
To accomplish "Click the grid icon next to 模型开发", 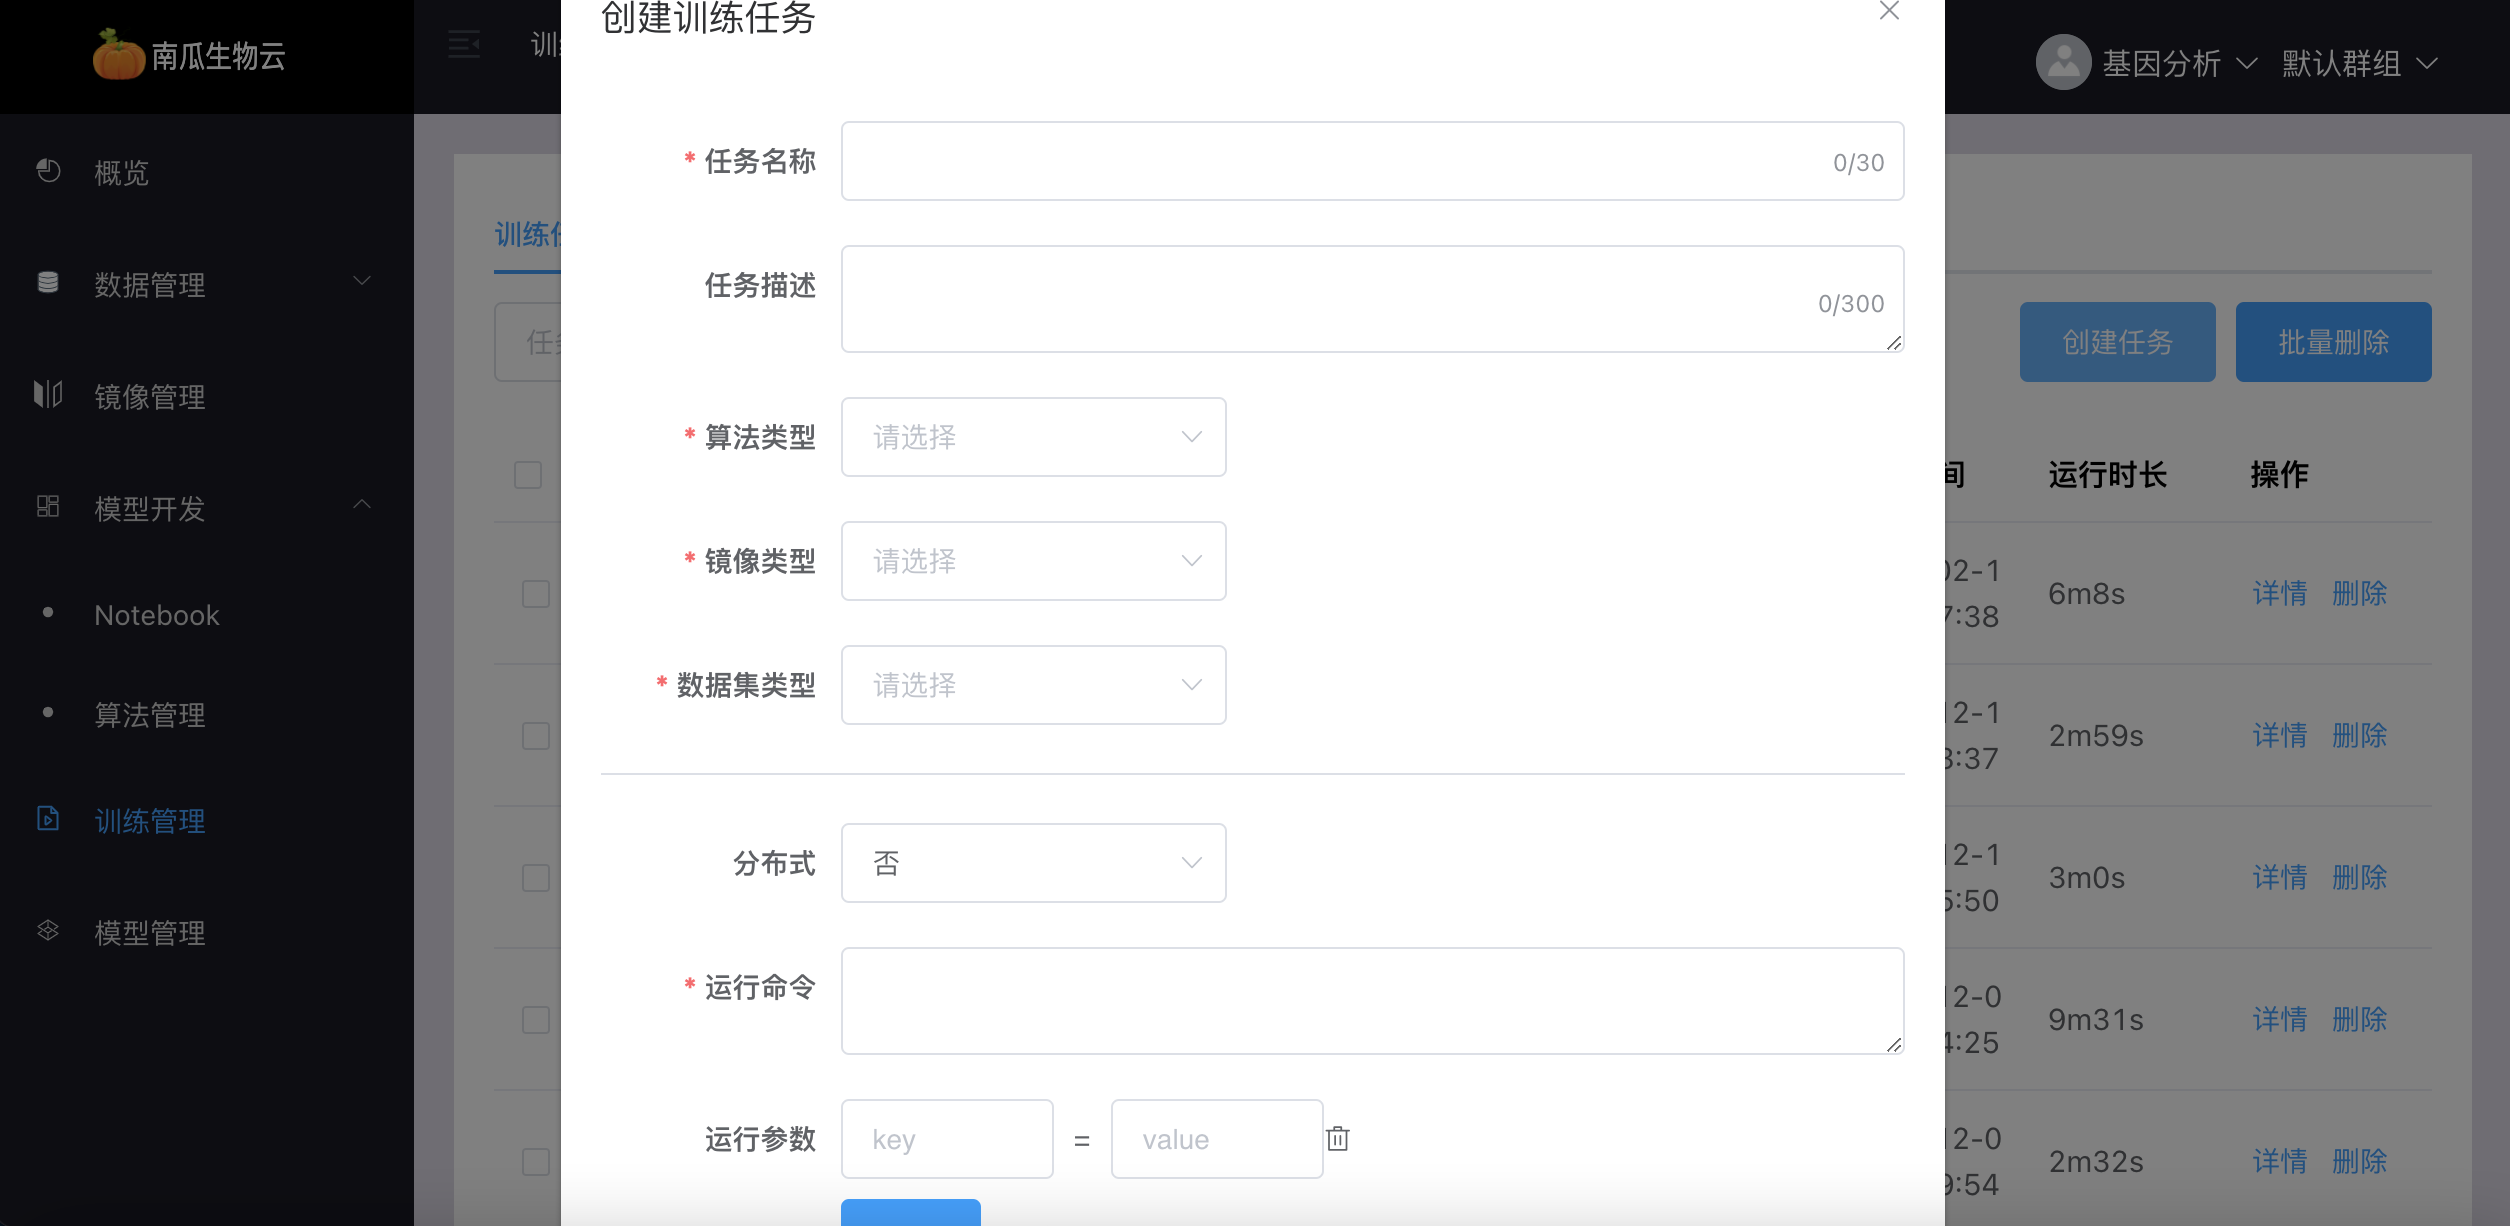I will tap(48, 506).
